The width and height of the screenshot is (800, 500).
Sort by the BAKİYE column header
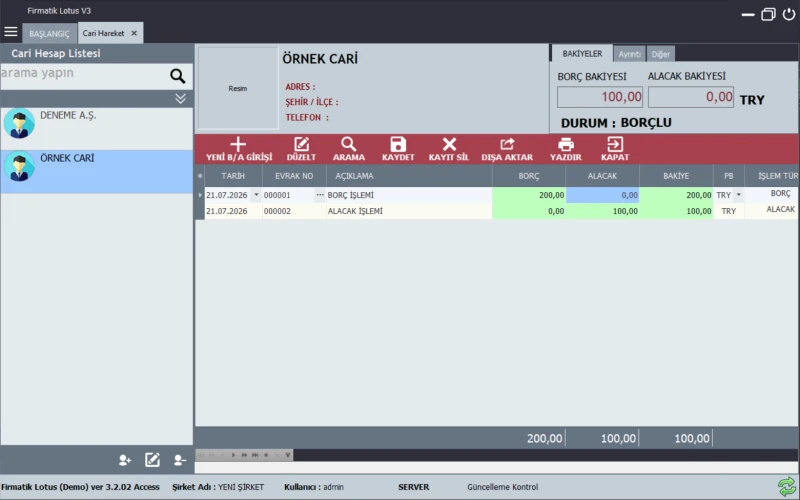pyautogui.click(x=676, y=176)
